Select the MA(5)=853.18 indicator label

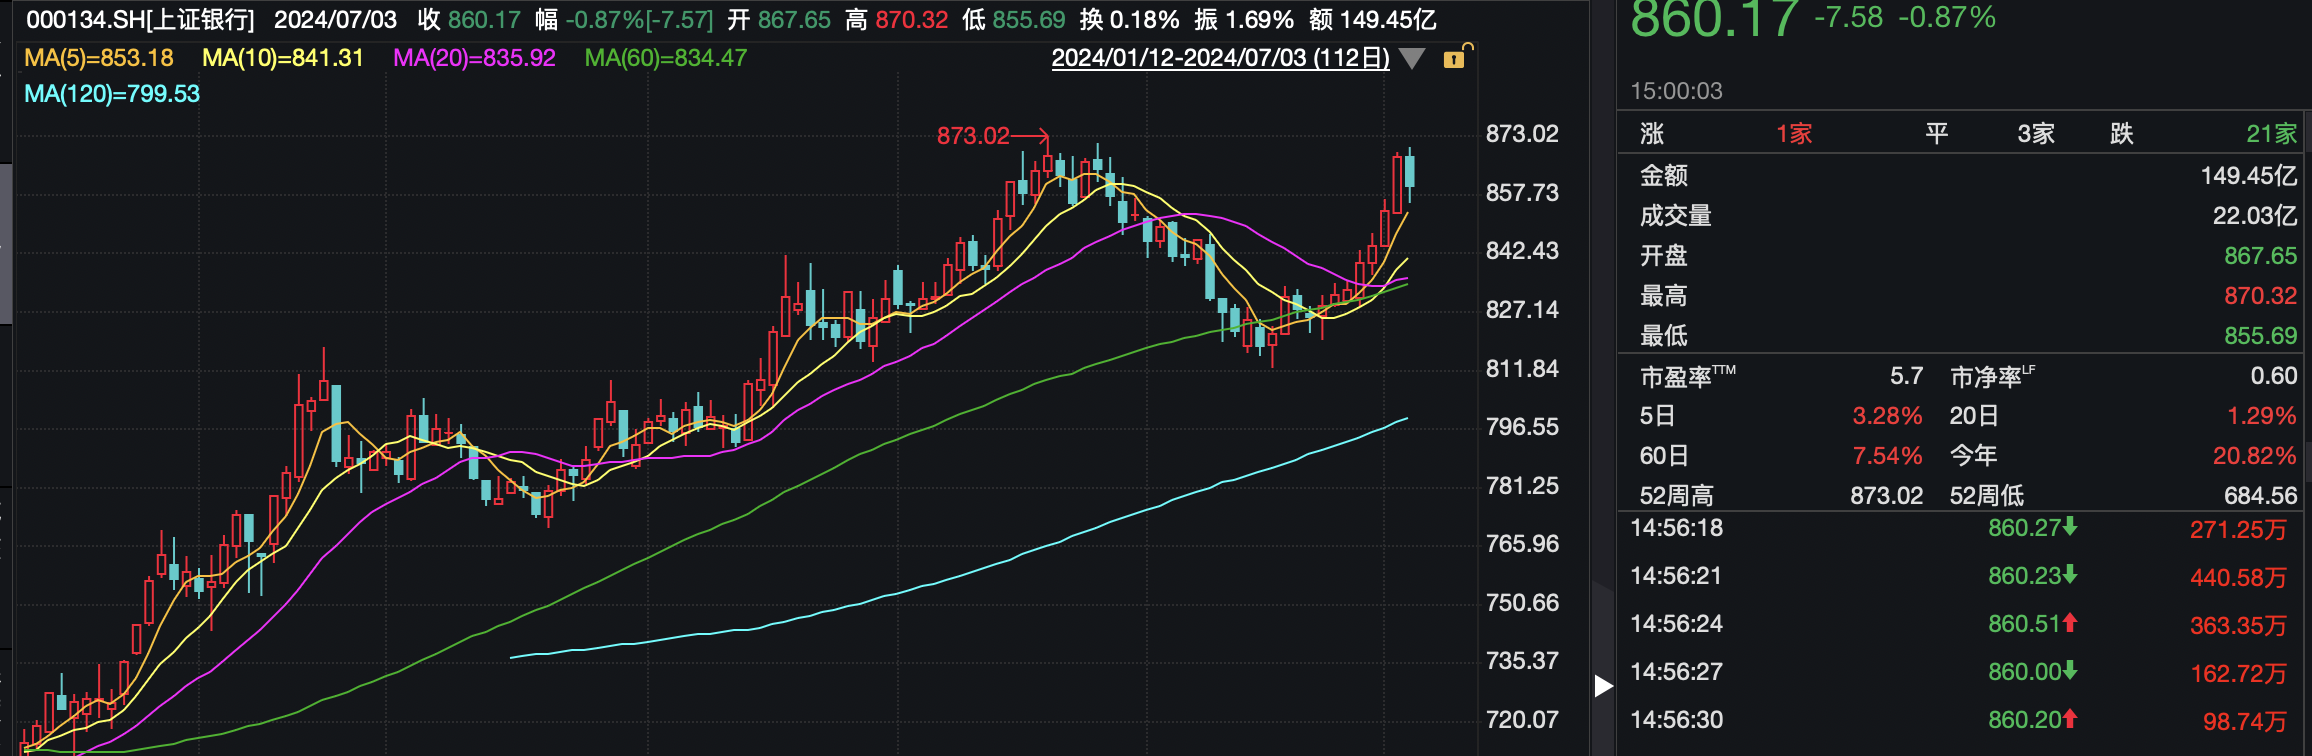(99, 58)
